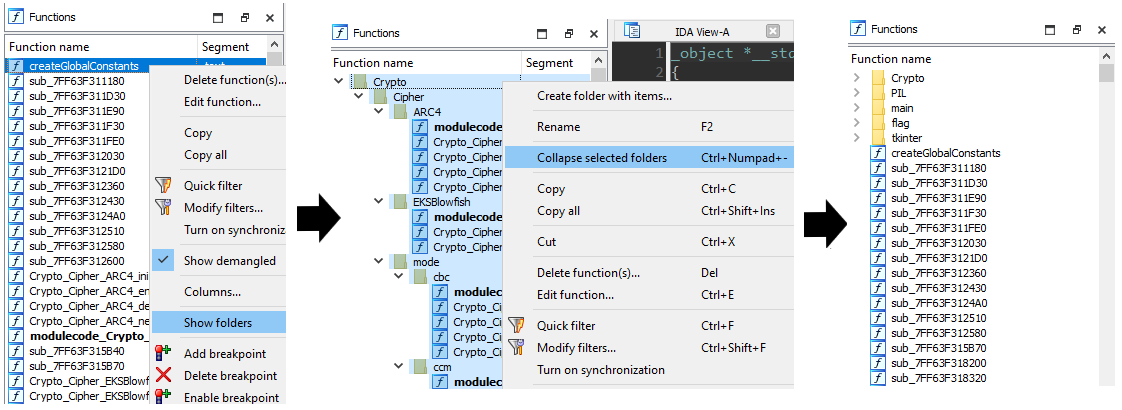Click function icon beside sub_7FF63F318320
The image size is (1122, 410).
(878, 378)
